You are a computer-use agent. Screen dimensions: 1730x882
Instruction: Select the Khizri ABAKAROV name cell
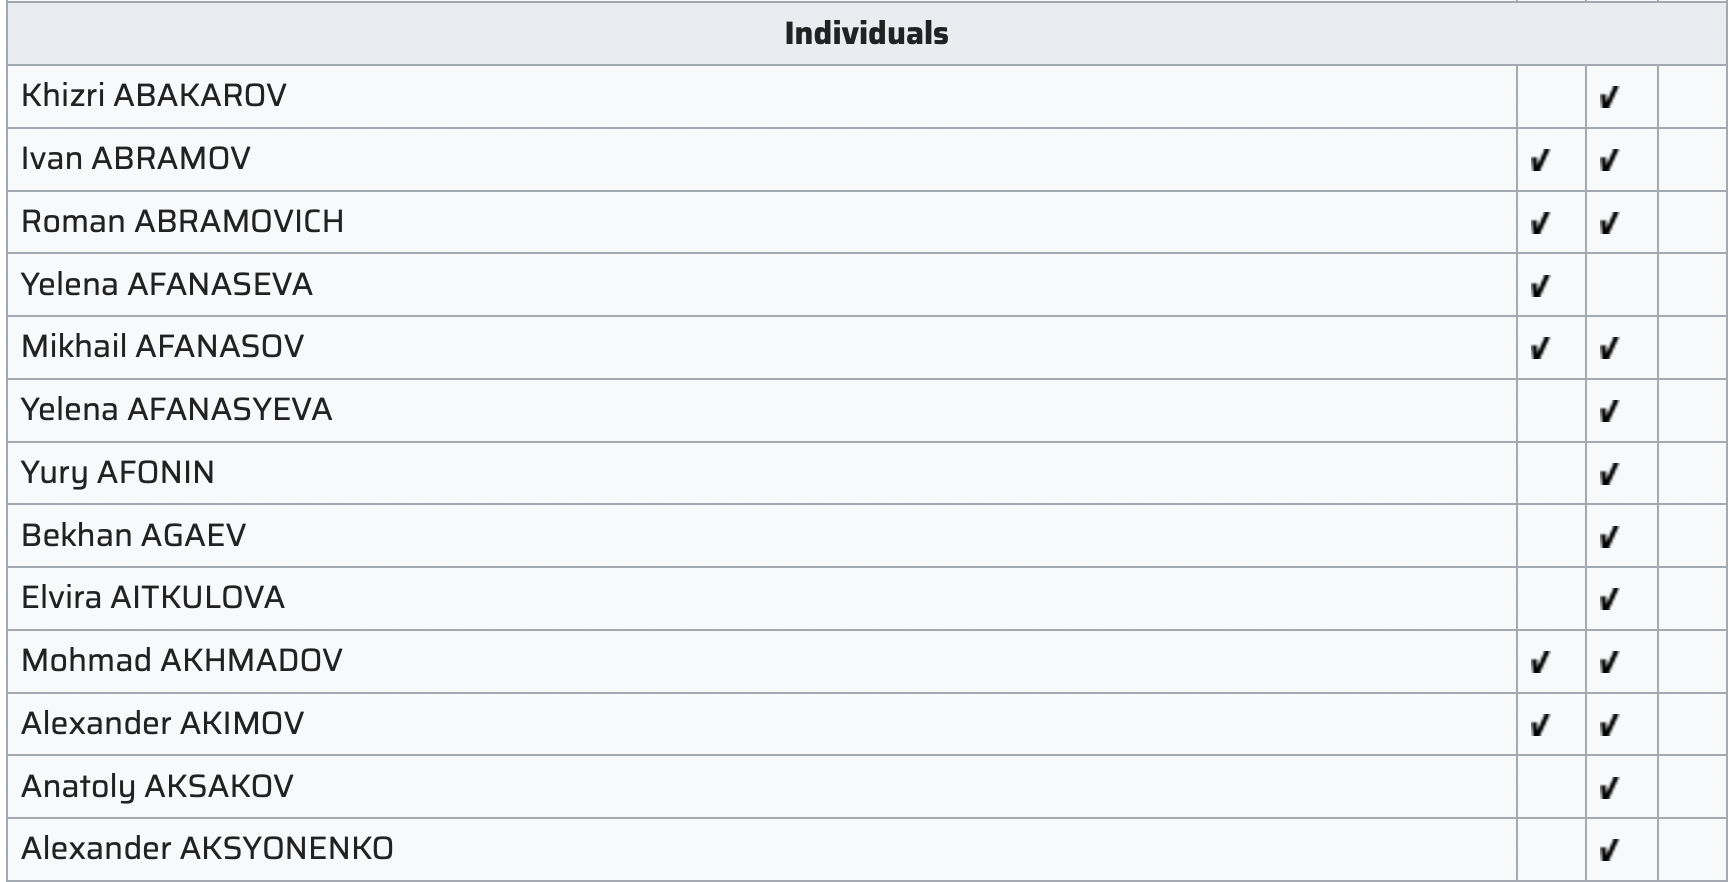point(762,96)
